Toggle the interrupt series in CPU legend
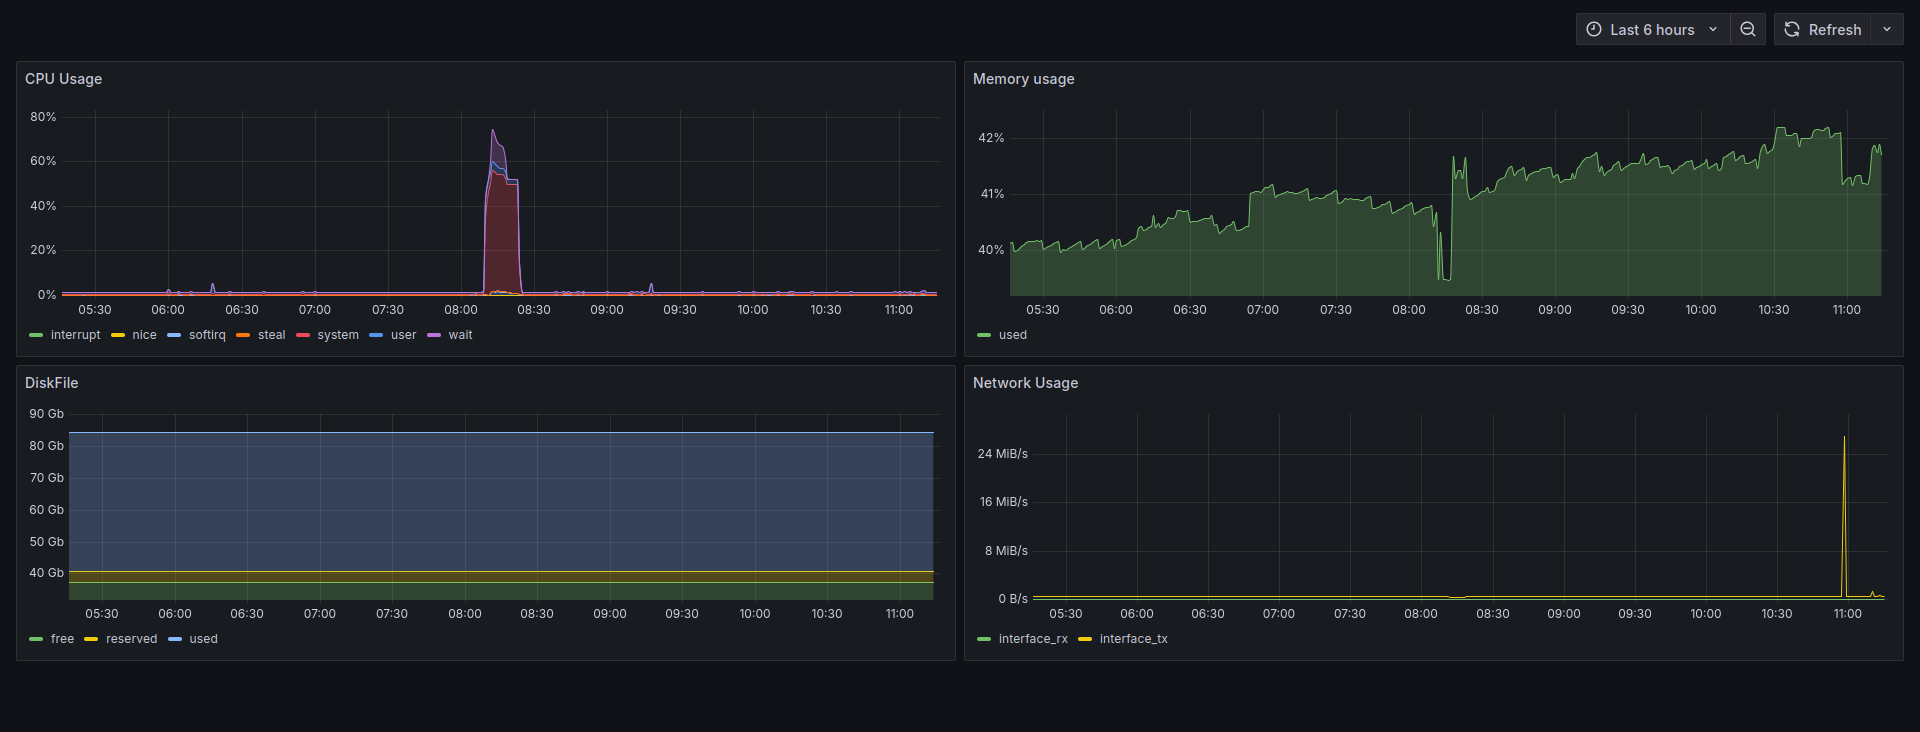This screenshot has height=732, width=1920. 75,335
